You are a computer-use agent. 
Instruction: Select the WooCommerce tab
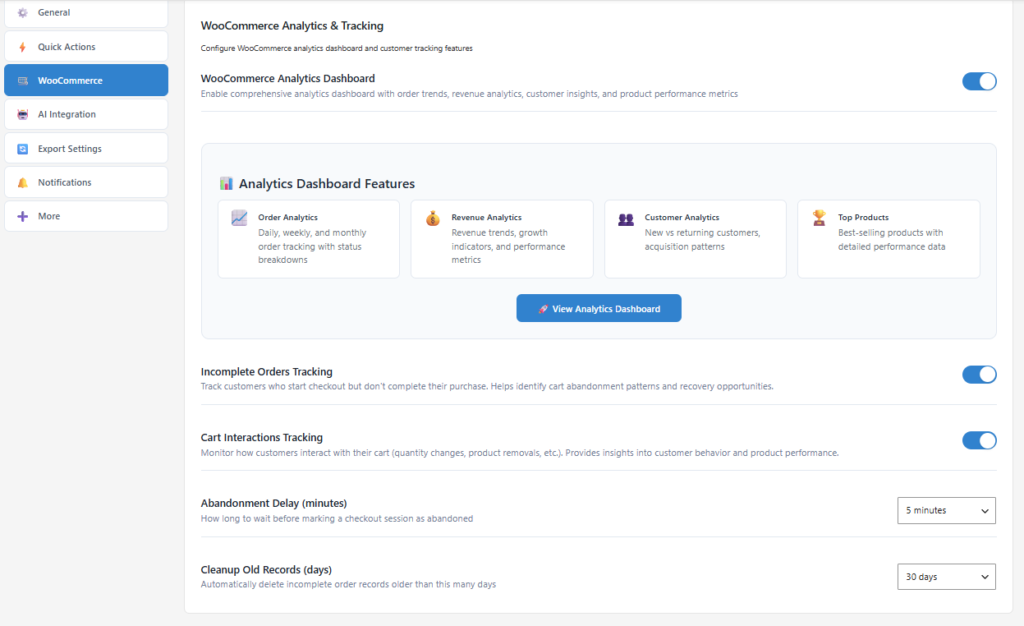coord(86,80)
